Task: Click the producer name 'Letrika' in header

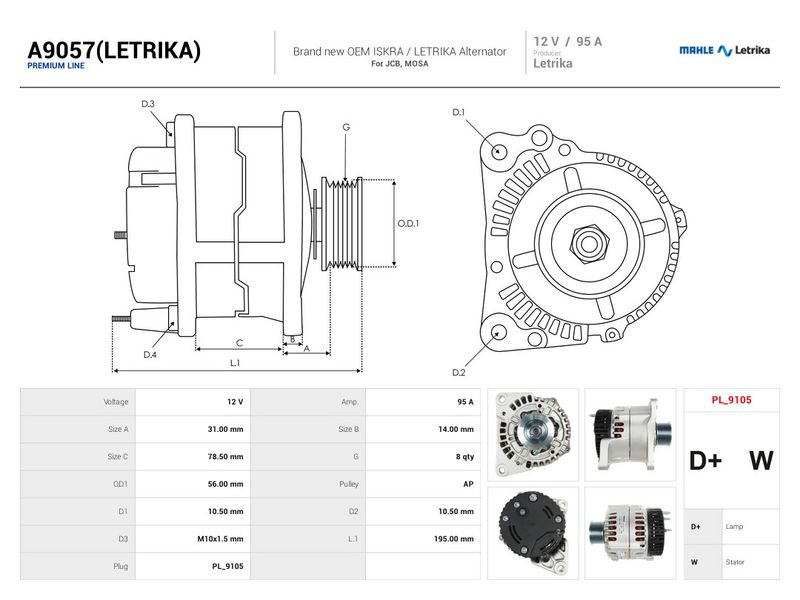Action: click(x=553, y=63)
